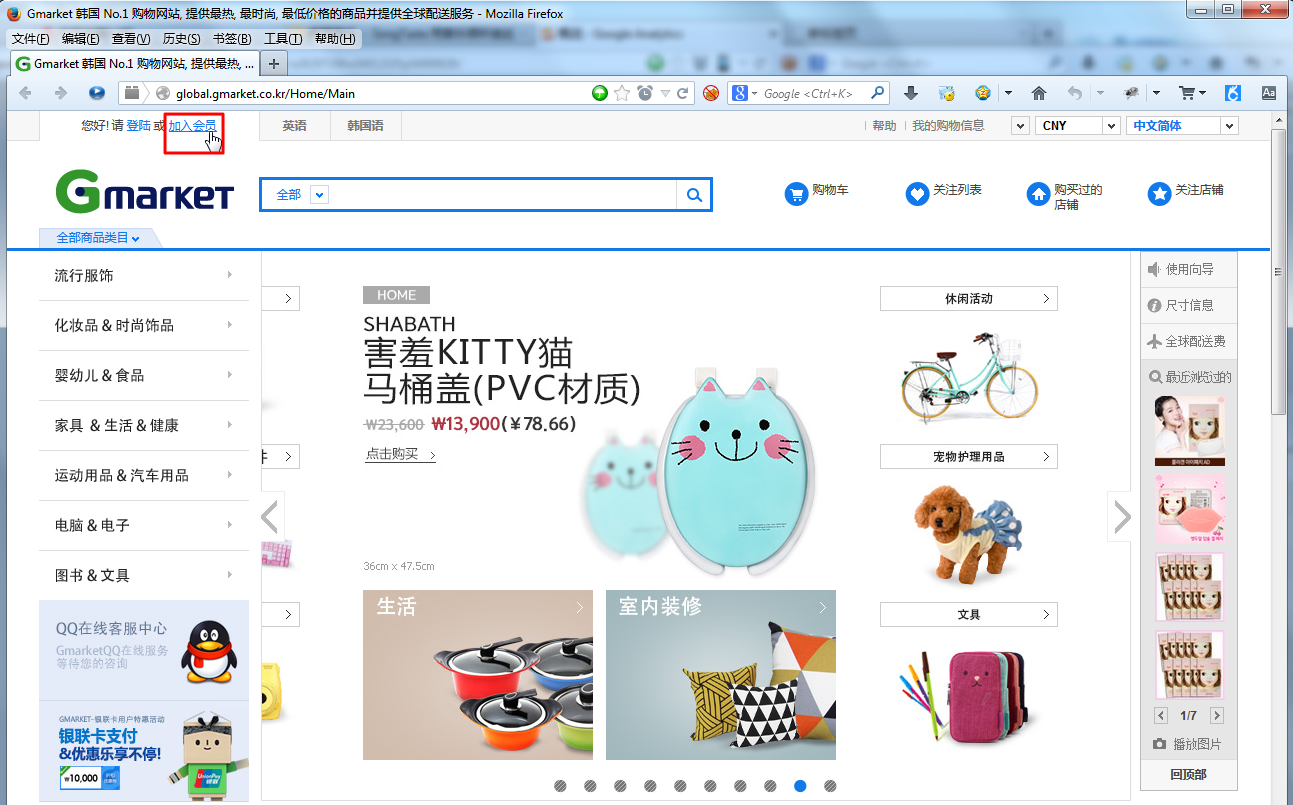The width and height of the screenshot is (1293, 805).
Task: Click the Gmarket search magnifier button
Action: pos(694,195)
